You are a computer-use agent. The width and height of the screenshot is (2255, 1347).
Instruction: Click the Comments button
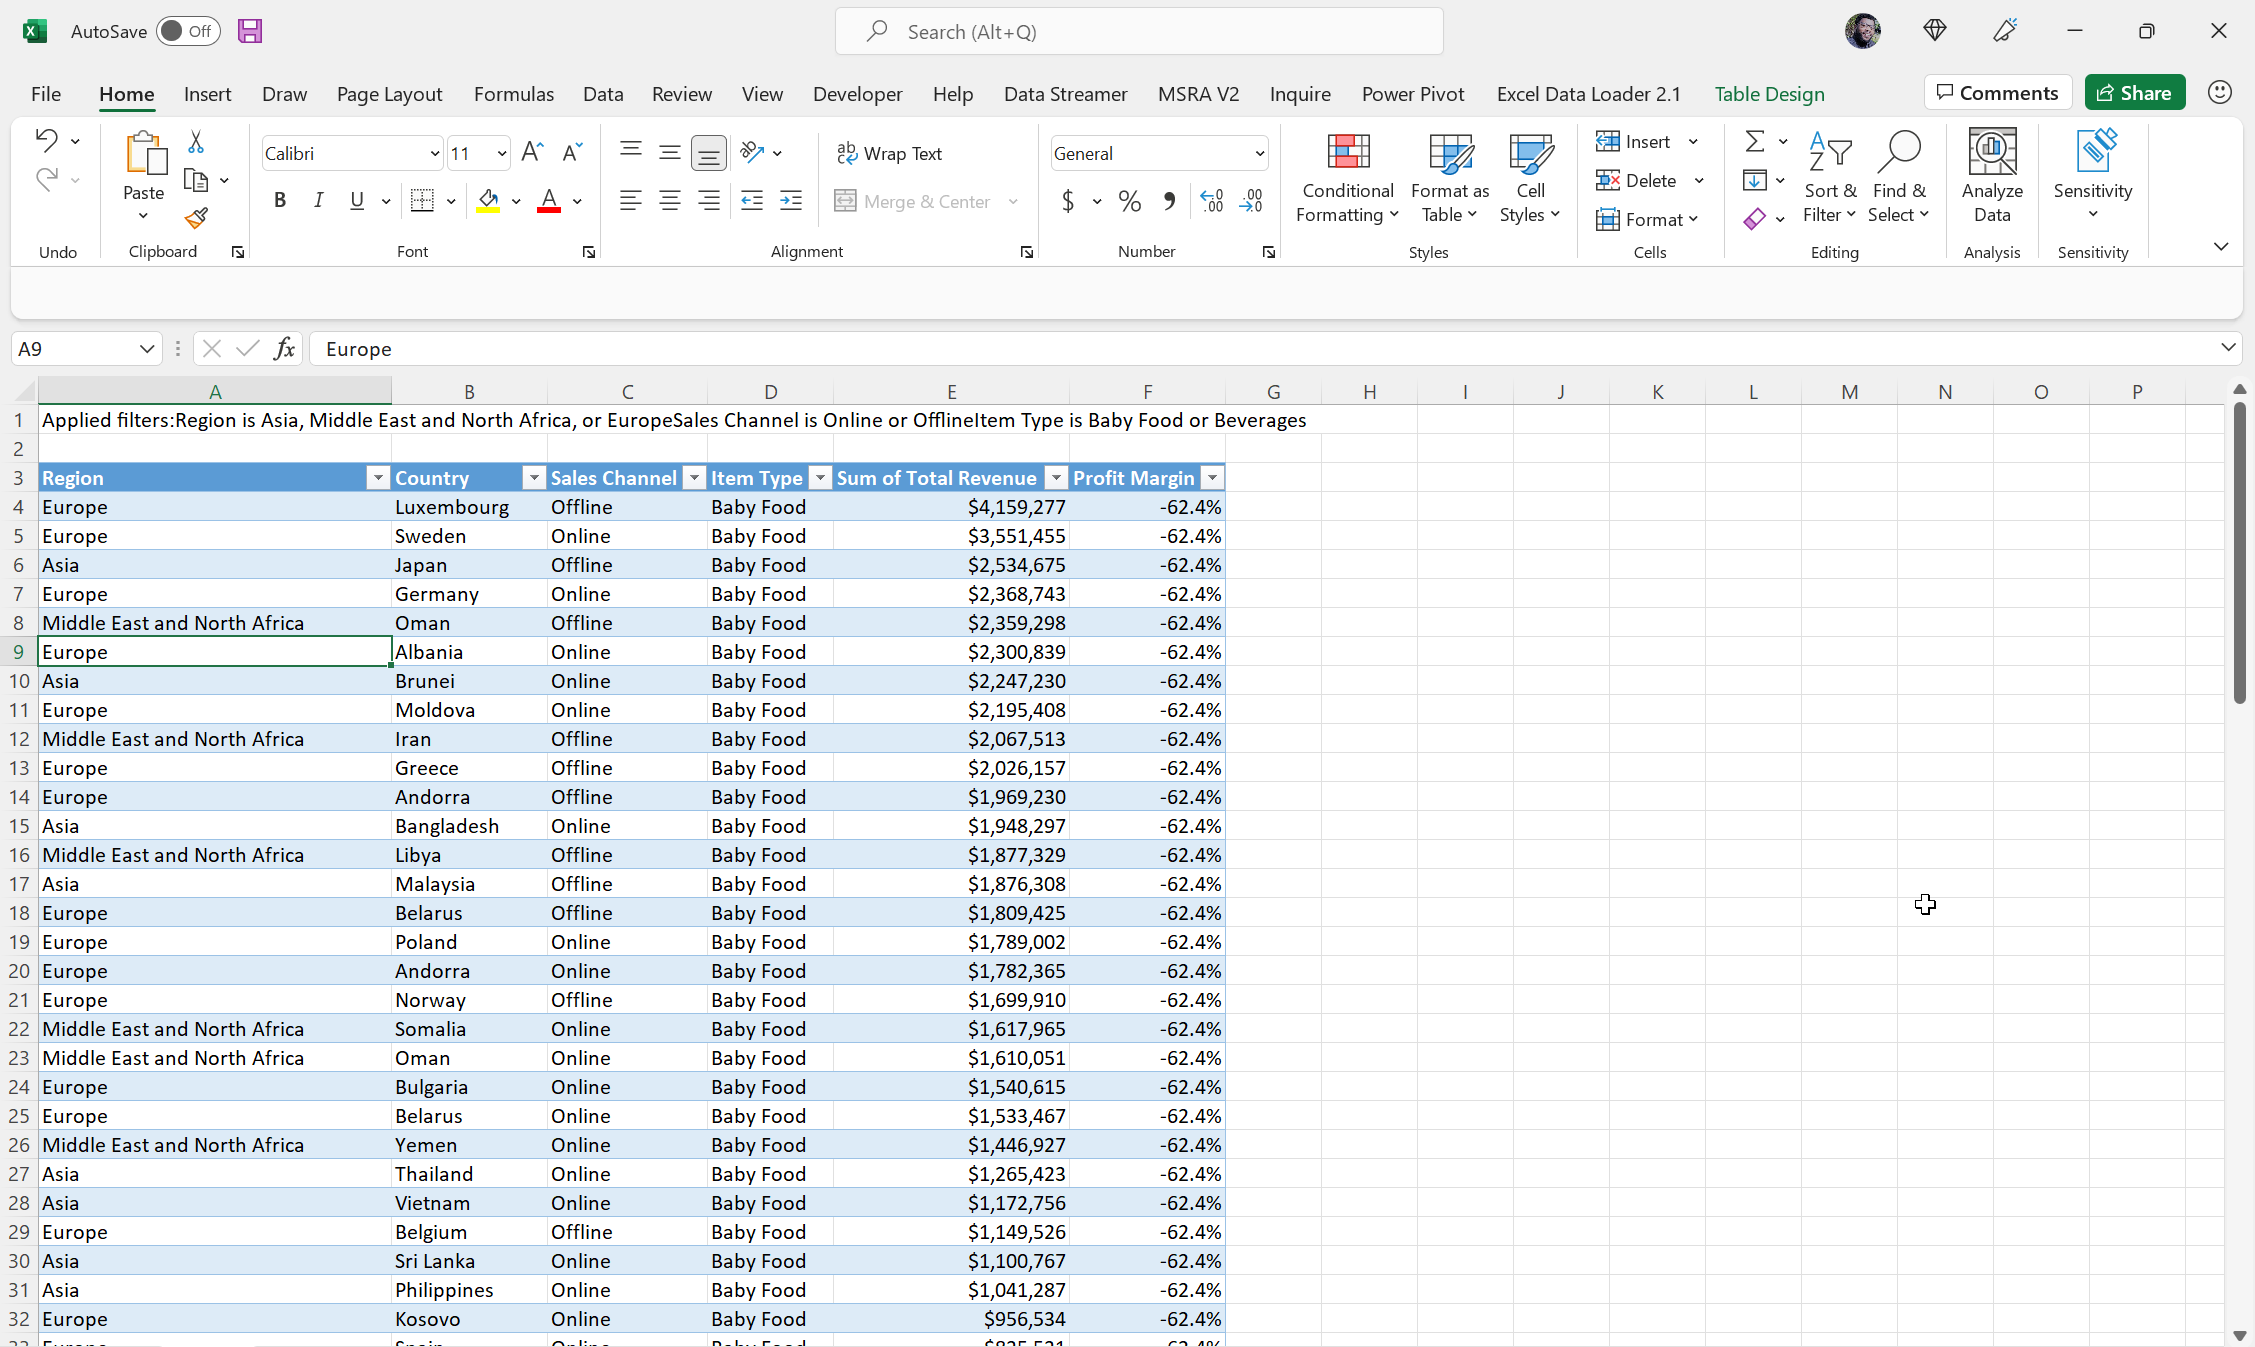[x=2000, y=91]
